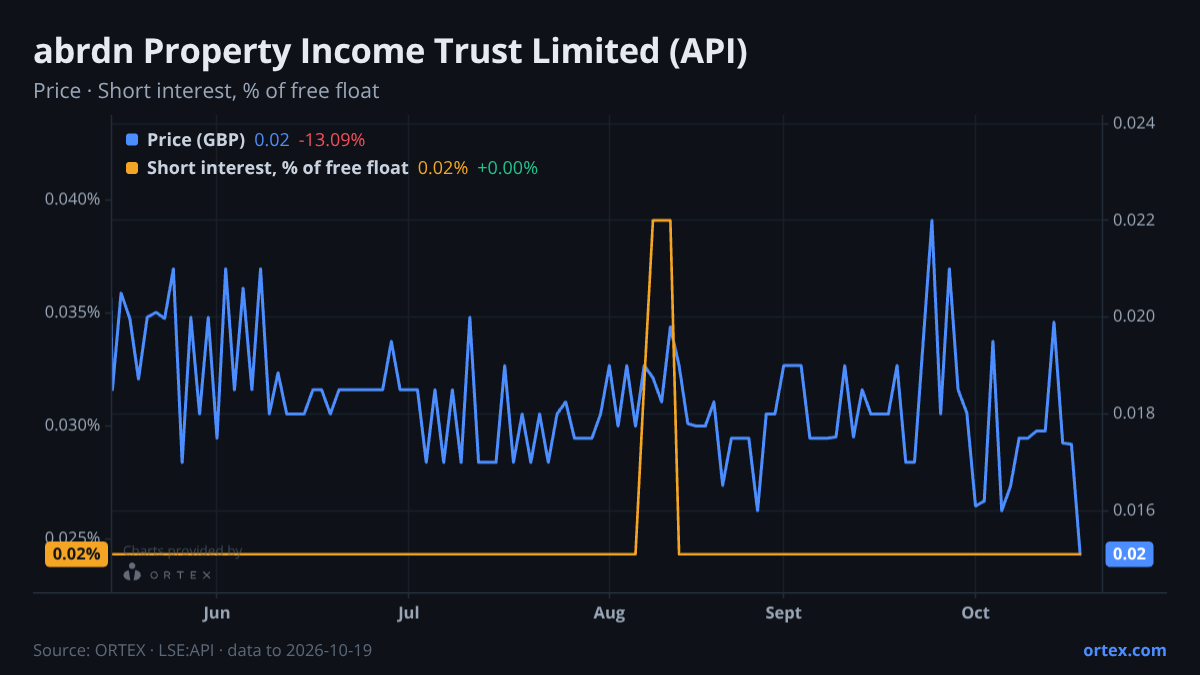Click the blue Price legend color marker
The image size is (1200, 675).
[132, 140]
